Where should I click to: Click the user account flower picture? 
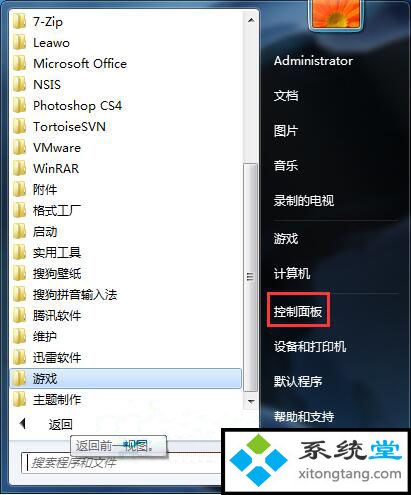[x=335, y=14]
